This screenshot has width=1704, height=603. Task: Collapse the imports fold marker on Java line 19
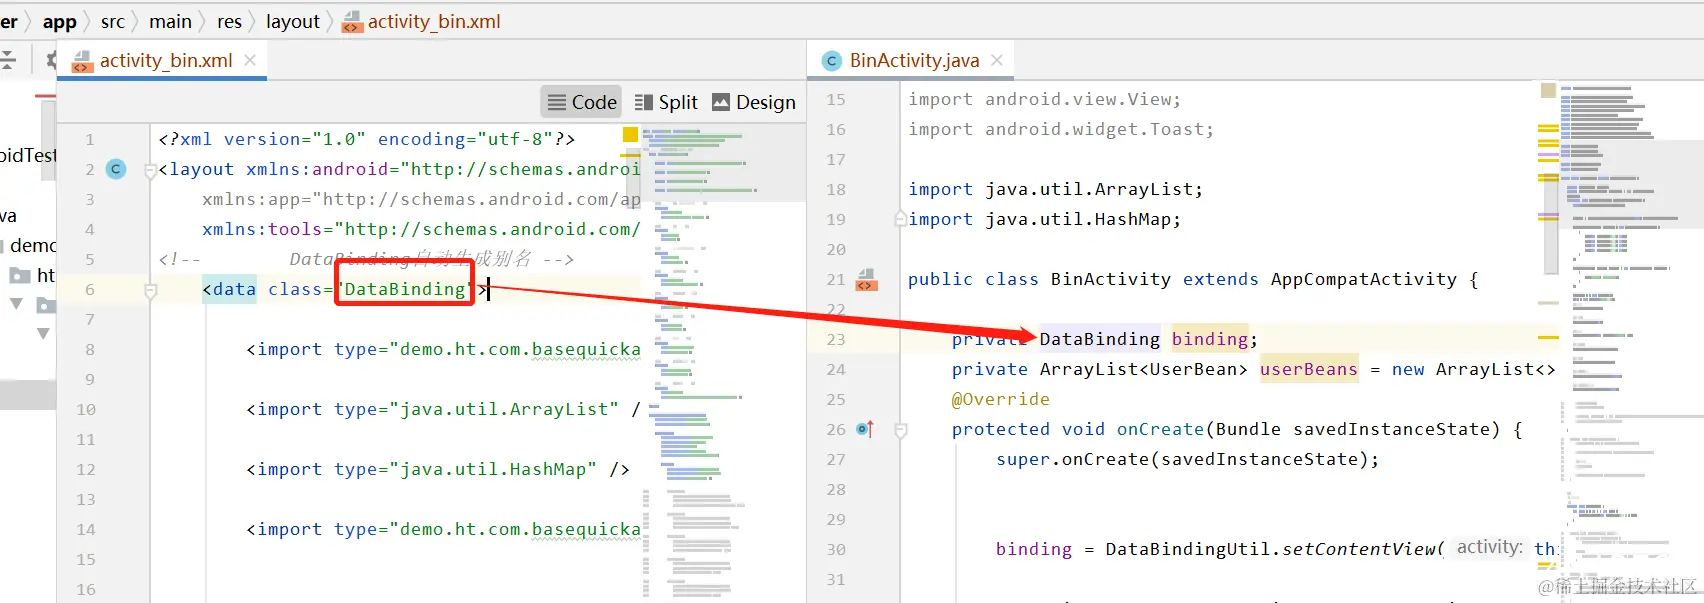[900, 218]
